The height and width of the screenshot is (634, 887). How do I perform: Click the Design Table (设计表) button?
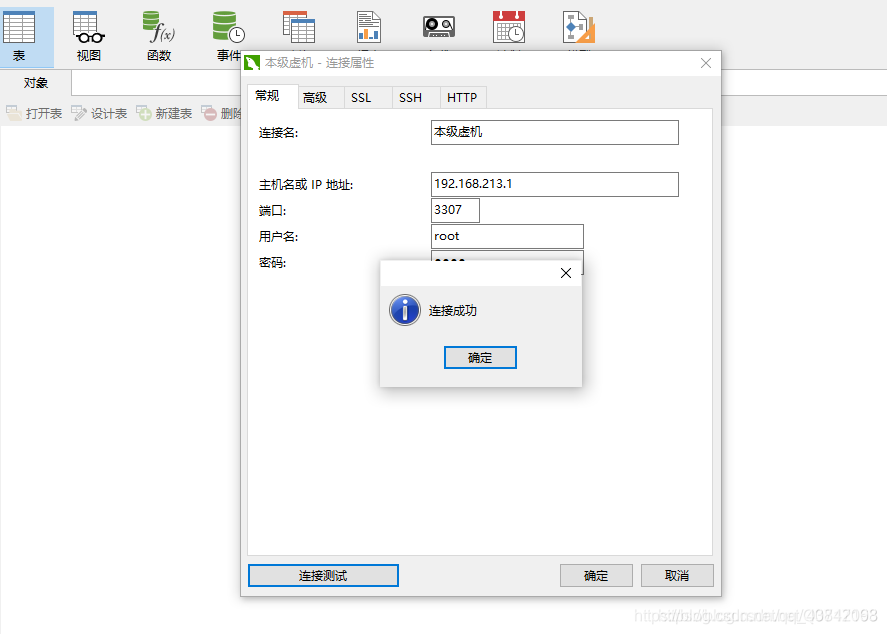(x=99, y=114)
